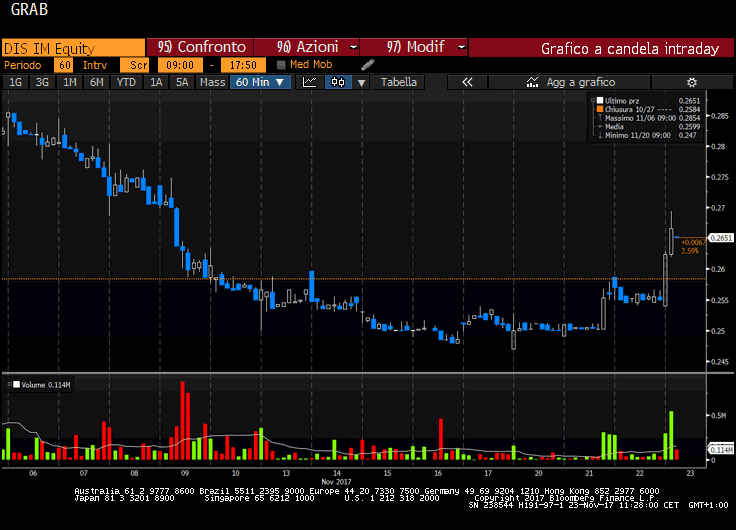Select the 1G time range
The image size is (736, 530).
(x=15, y=82)
